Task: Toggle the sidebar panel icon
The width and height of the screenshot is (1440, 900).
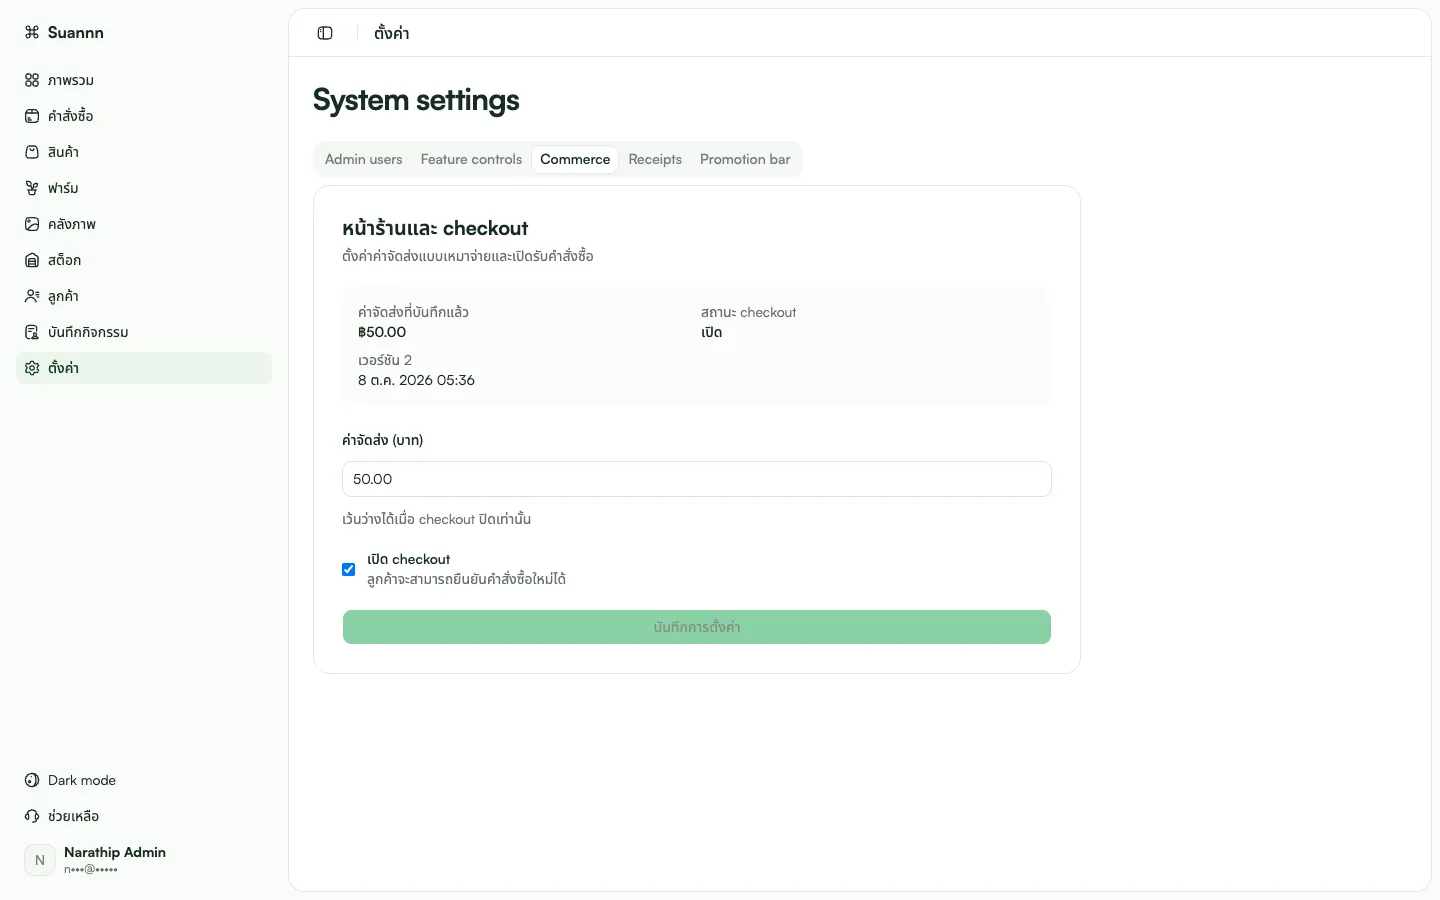Action: pos(325,33)
